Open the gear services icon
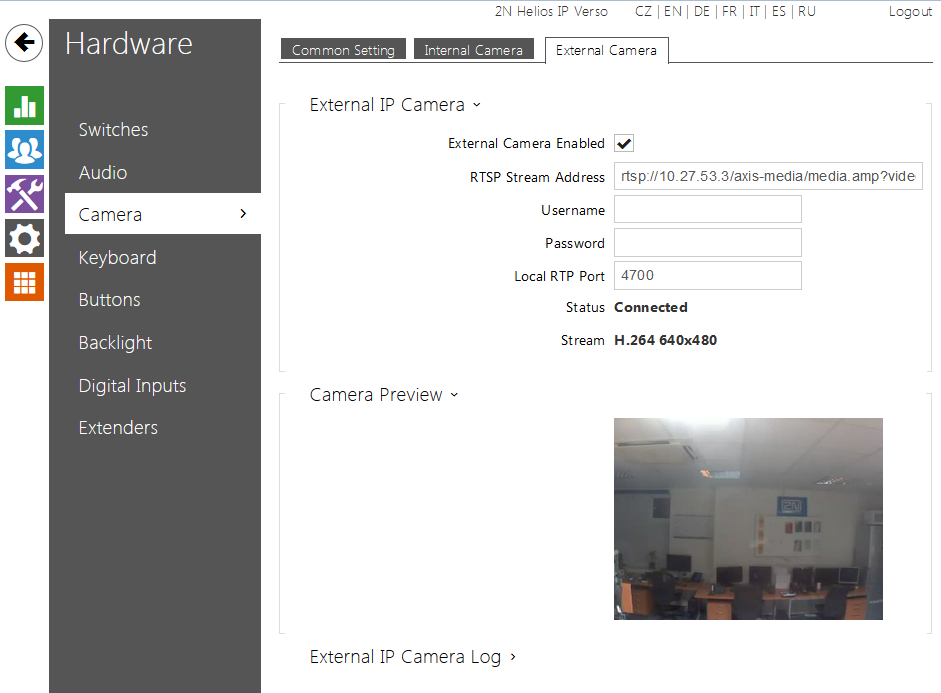 pos(24,238)
